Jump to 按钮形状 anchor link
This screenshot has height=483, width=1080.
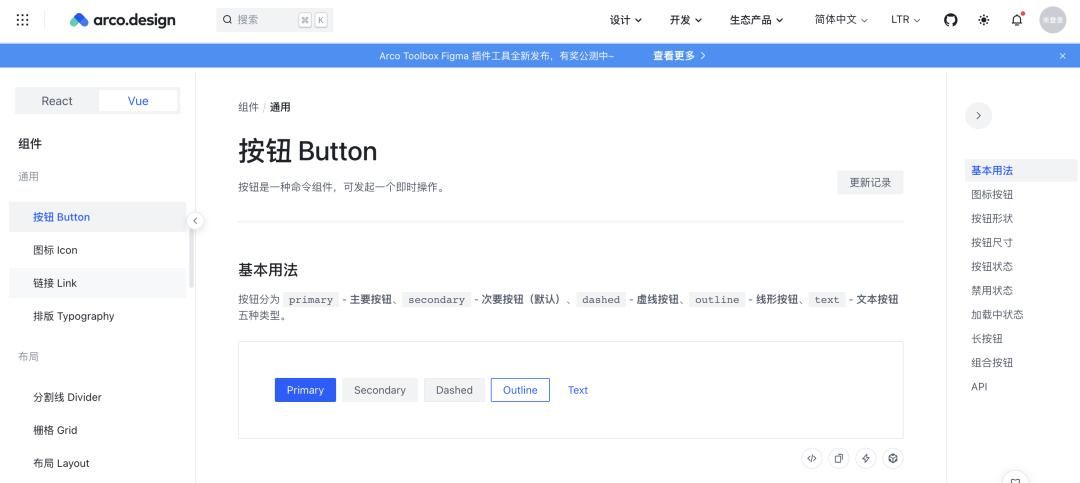point(992,218)
